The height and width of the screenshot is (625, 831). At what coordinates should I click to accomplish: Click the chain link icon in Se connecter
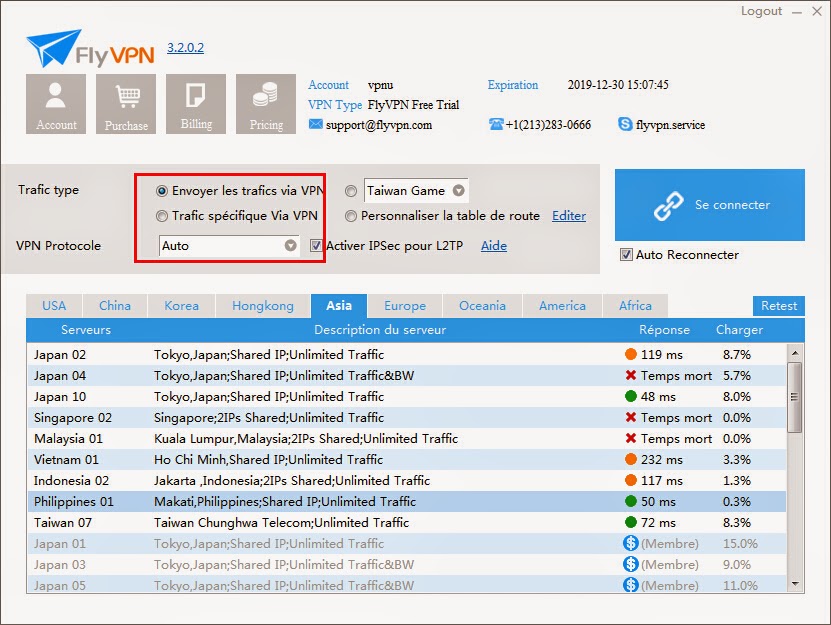click(668, 206)
